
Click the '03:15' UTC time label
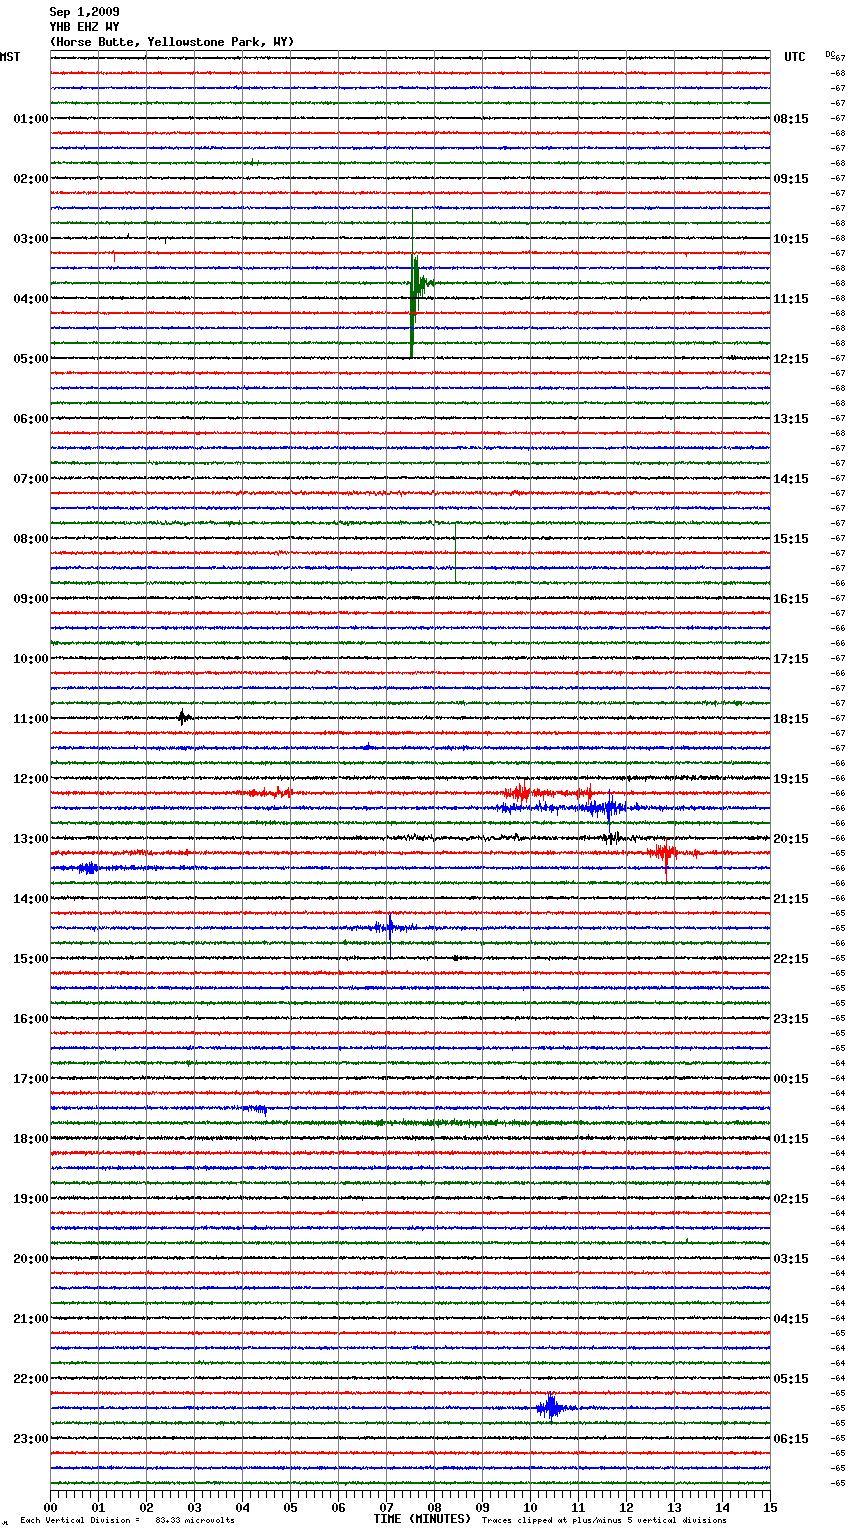click(791, 1259)
